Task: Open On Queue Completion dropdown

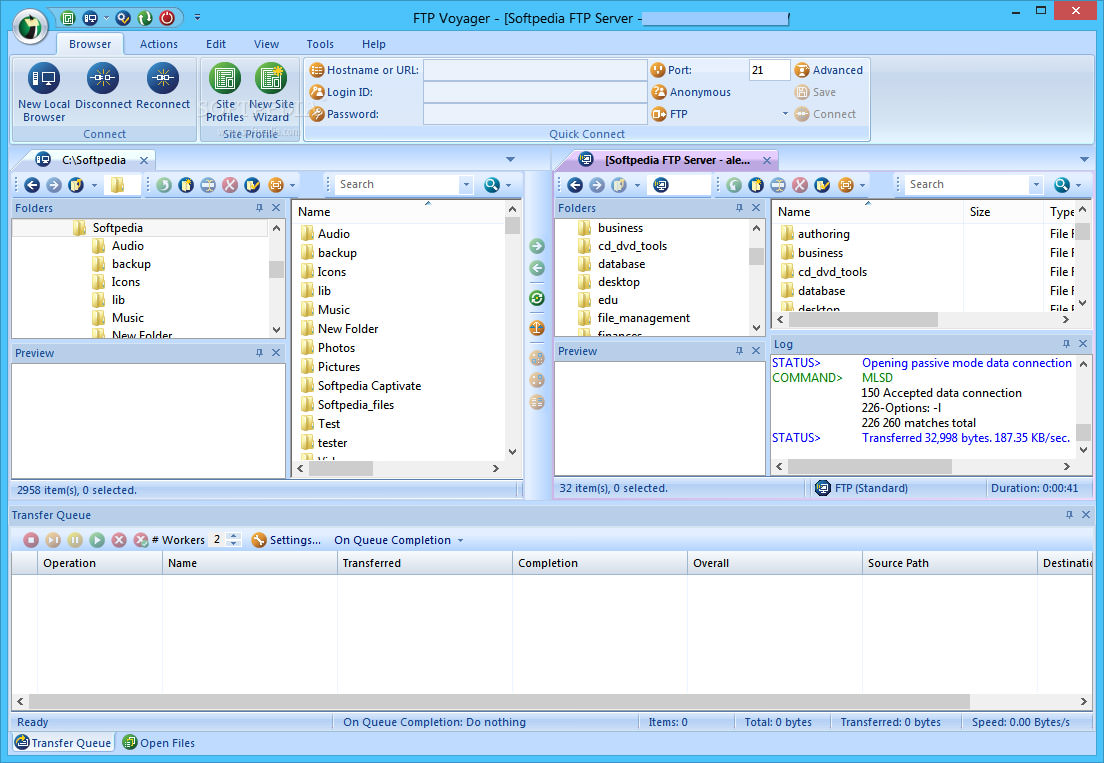Action: click(399, 540)
